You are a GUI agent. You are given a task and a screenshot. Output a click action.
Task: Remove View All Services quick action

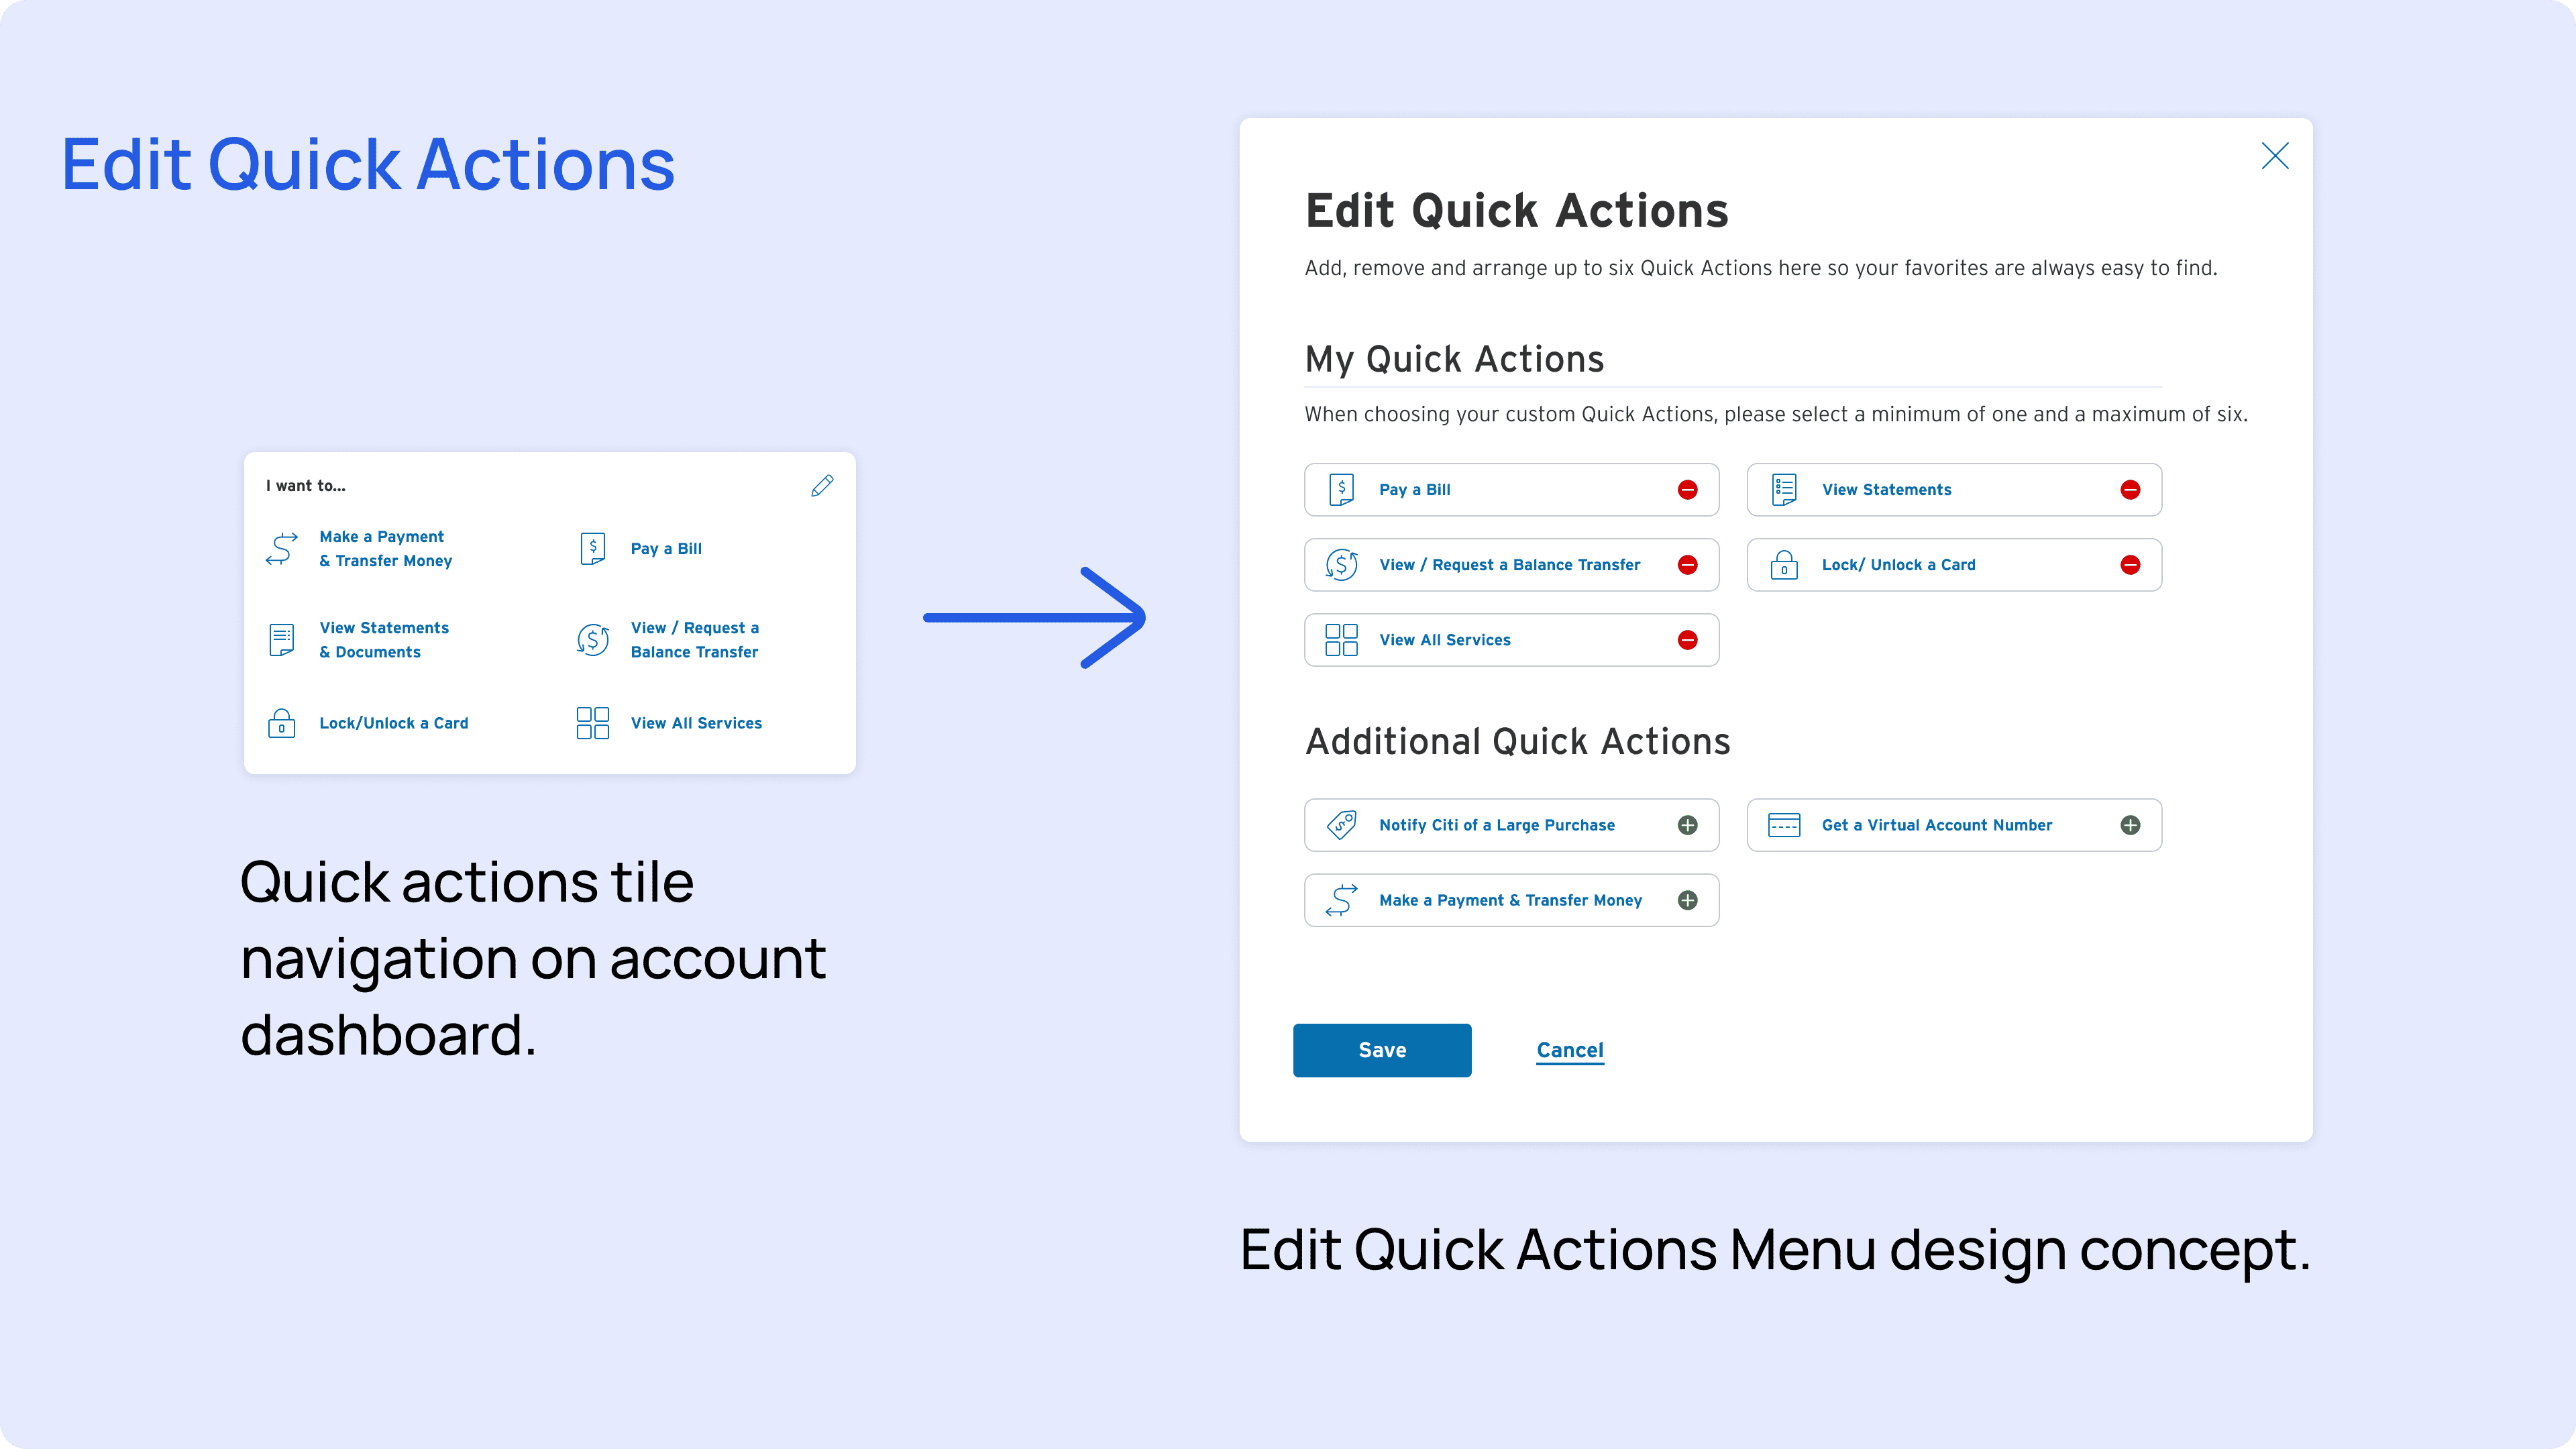(1687, 640)
